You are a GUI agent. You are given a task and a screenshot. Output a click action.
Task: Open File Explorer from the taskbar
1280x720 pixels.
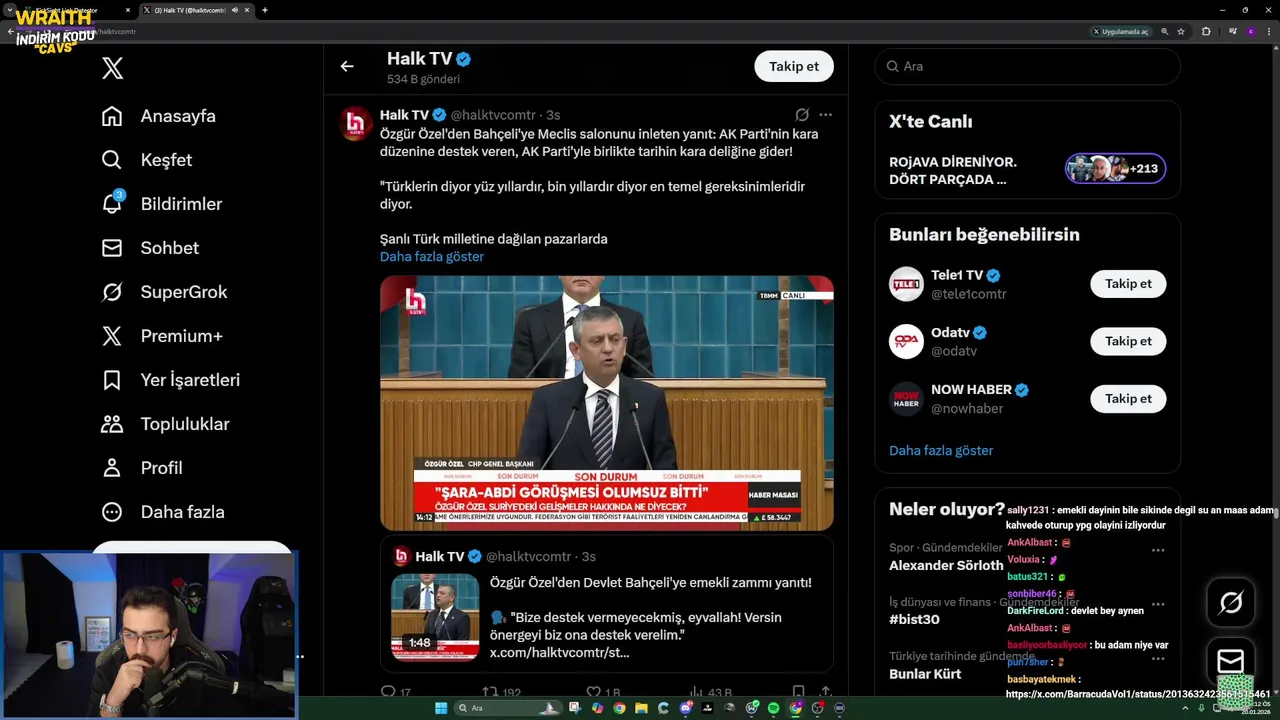pyautogui.click(x=641, y=708)
